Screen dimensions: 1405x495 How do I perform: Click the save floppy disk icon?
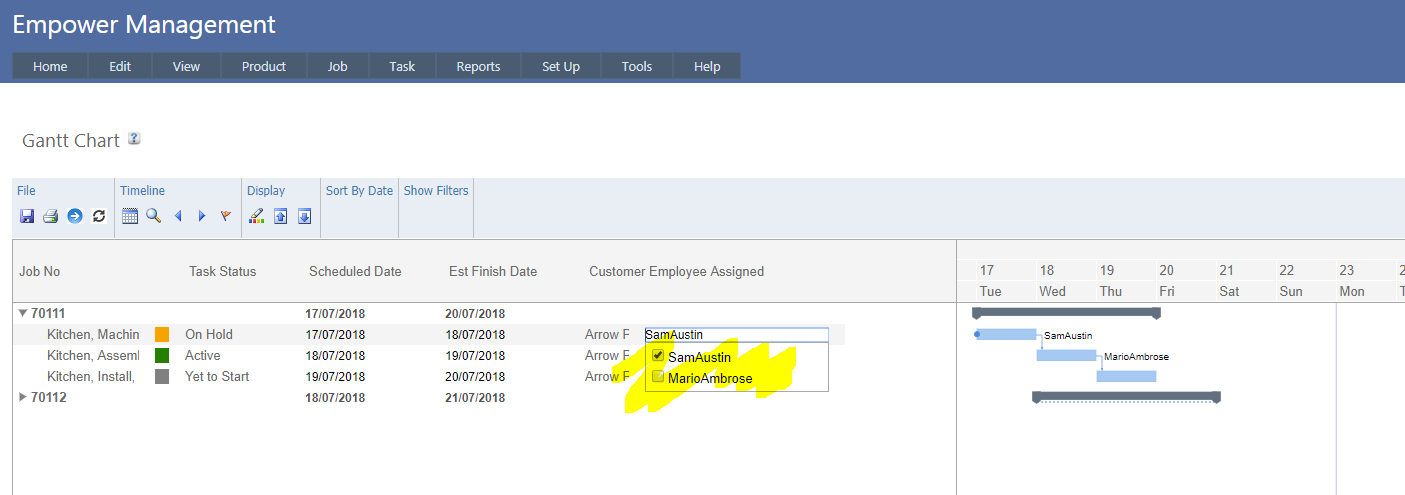27,216
